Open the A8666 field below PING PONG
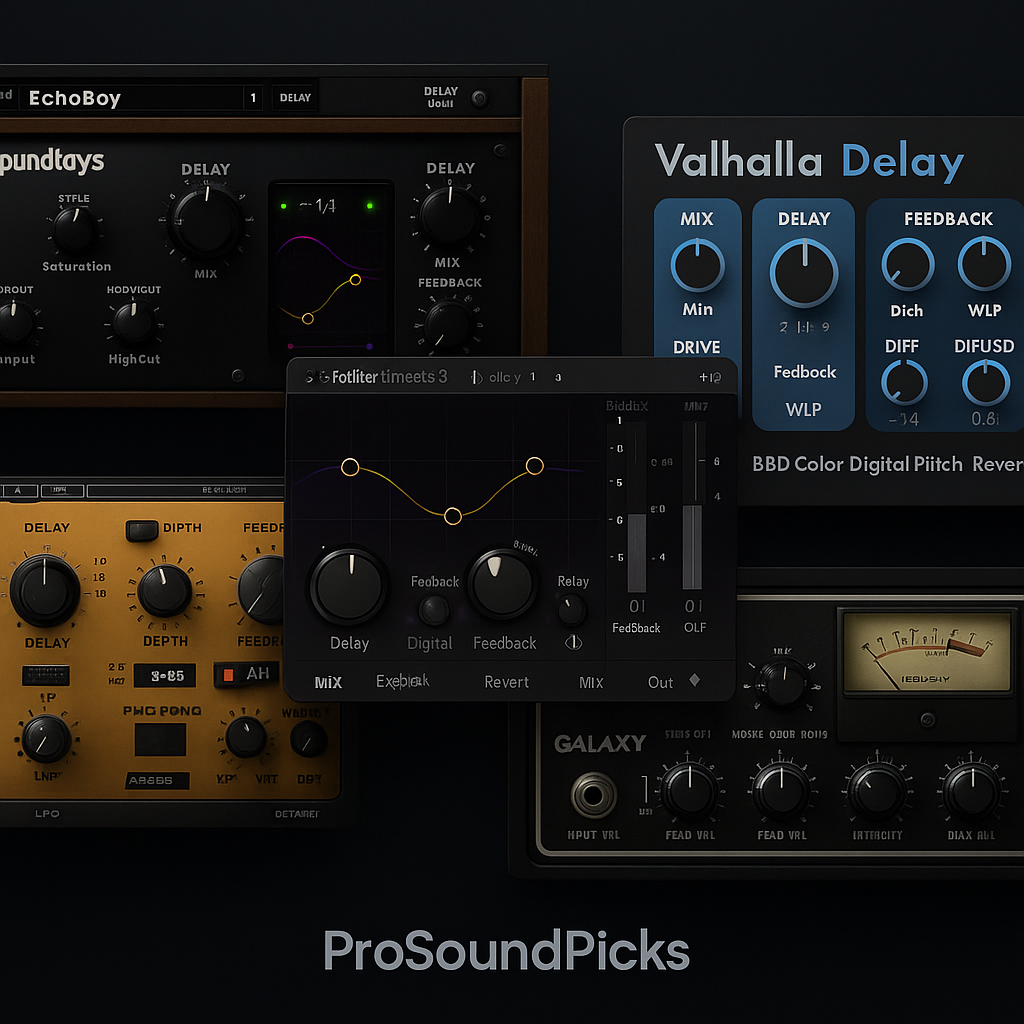 [x=156, y=780]
